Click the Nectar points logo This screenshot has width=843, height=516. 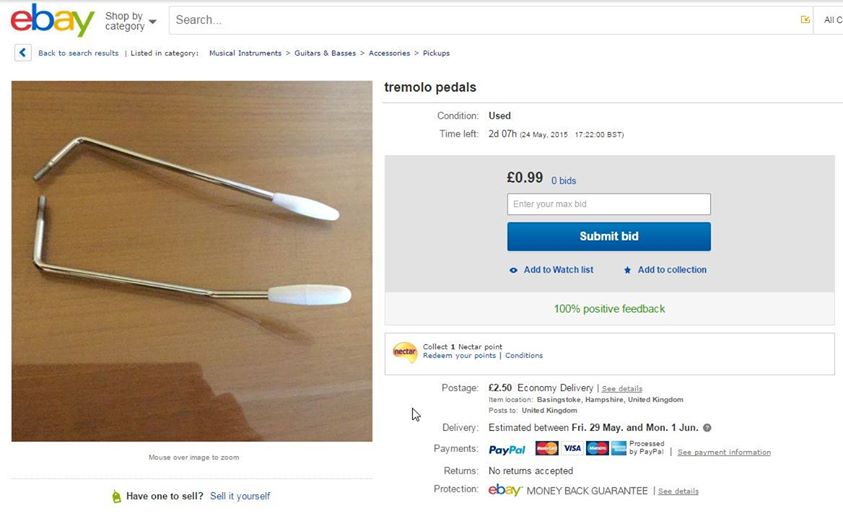pyautogui.click(x=404, y=352)
